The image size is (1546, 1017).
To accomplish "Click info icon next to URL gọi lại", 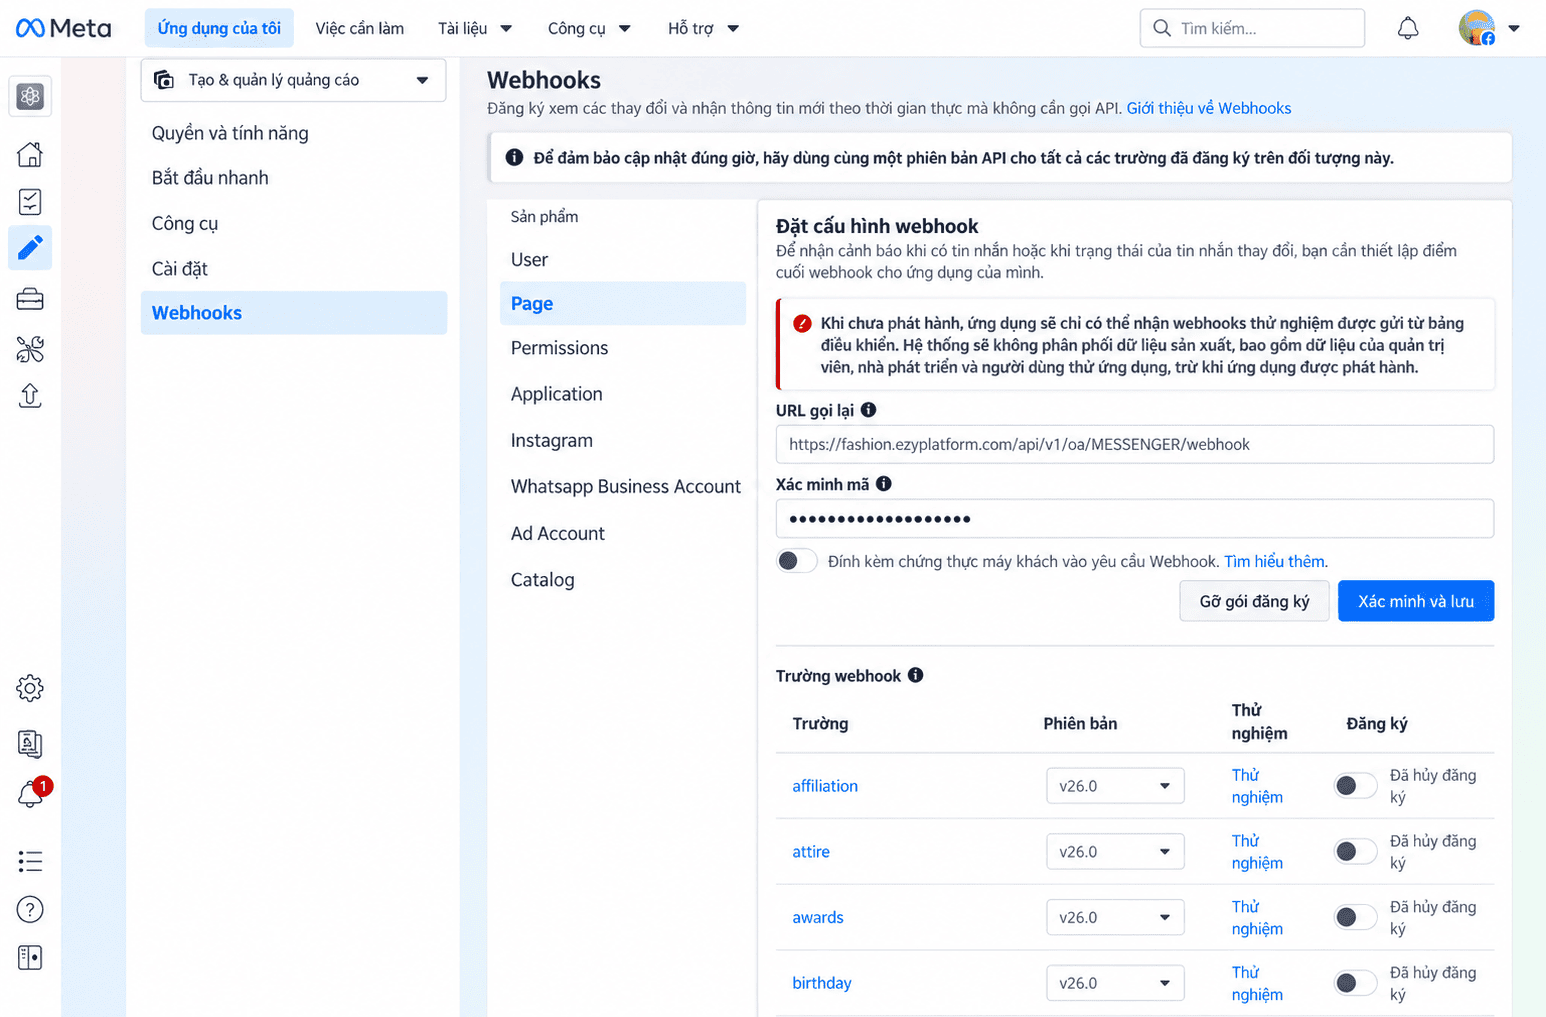I will (x=868, y=409).
